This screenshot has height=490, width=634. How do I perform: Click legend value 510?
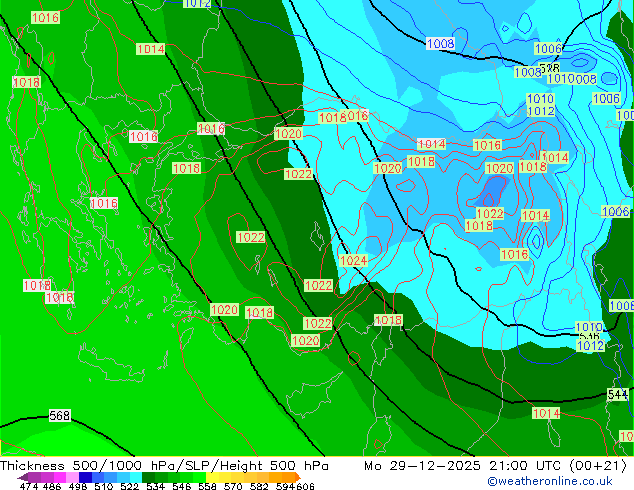point(102,486)
